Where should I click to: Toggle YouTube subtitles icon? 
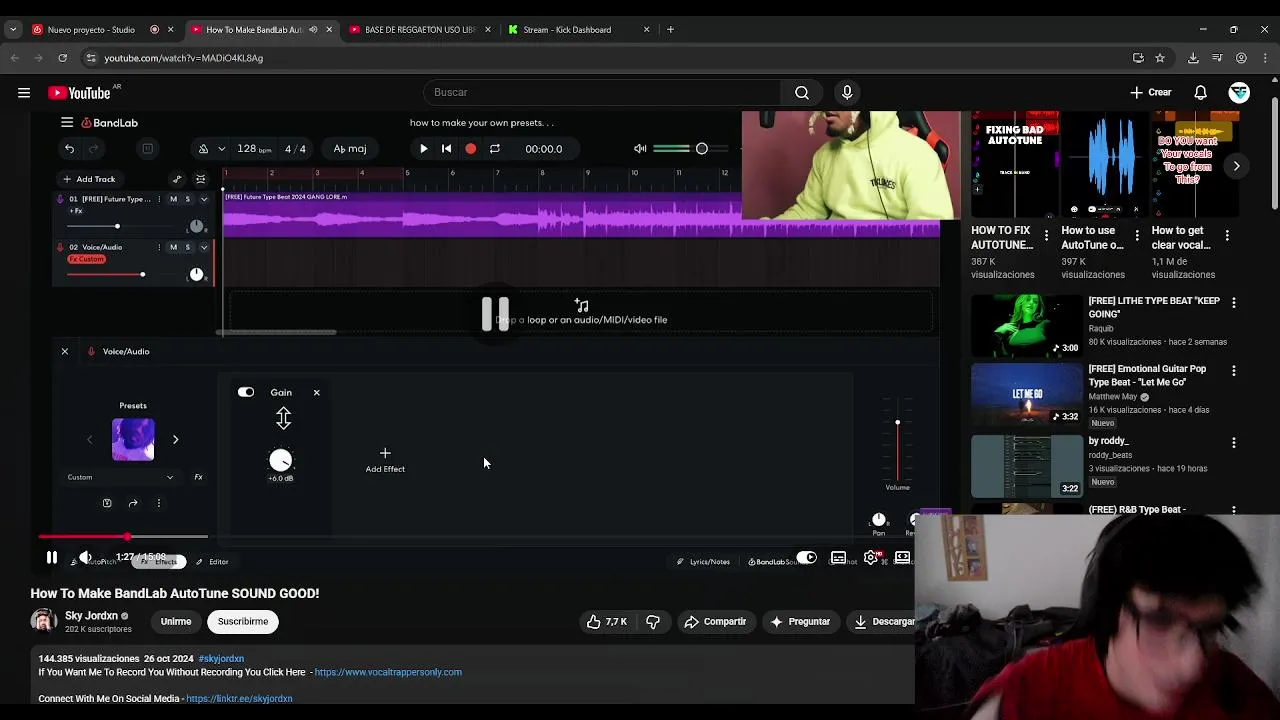[x=838, y=559]
